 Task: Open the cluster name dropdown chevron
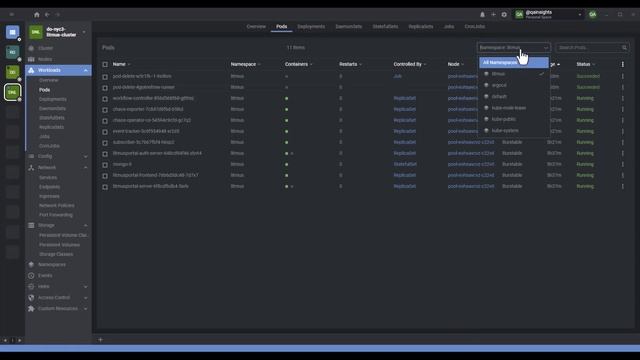click(x=84, y=32)
